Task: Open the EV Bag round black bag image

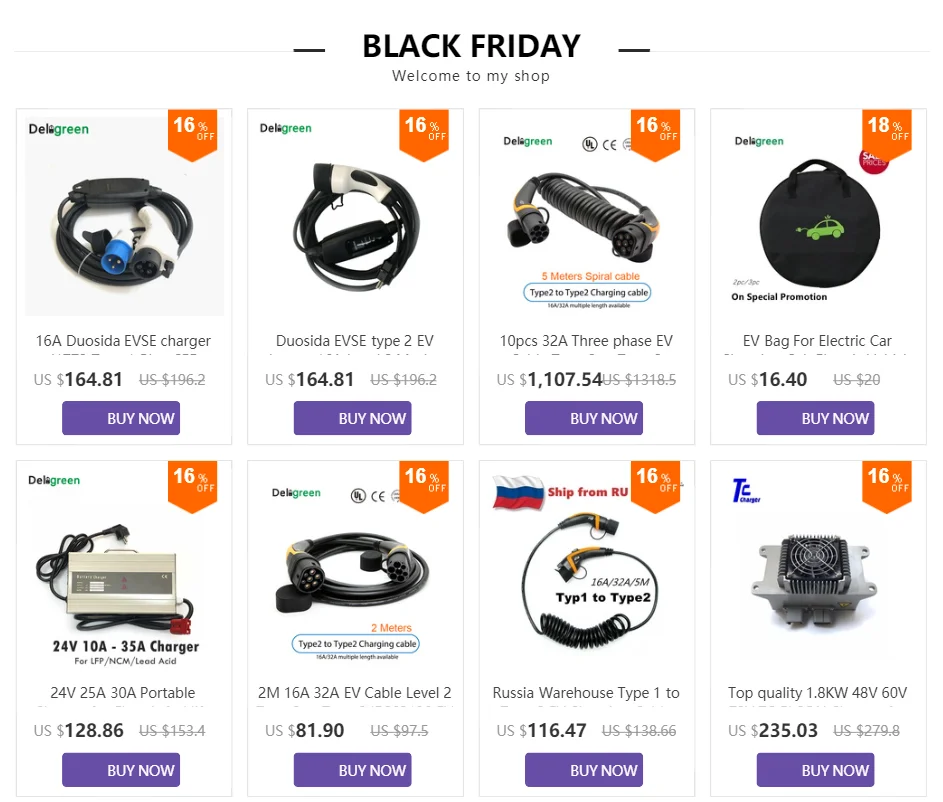Action: coord(819,216)
